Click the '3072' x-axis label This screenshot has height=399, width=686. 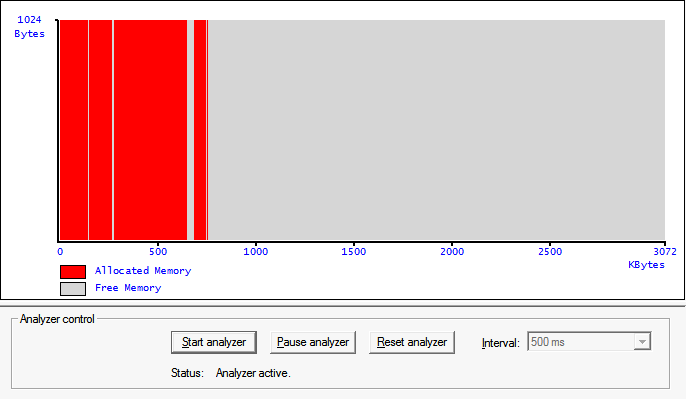[665, 252]
